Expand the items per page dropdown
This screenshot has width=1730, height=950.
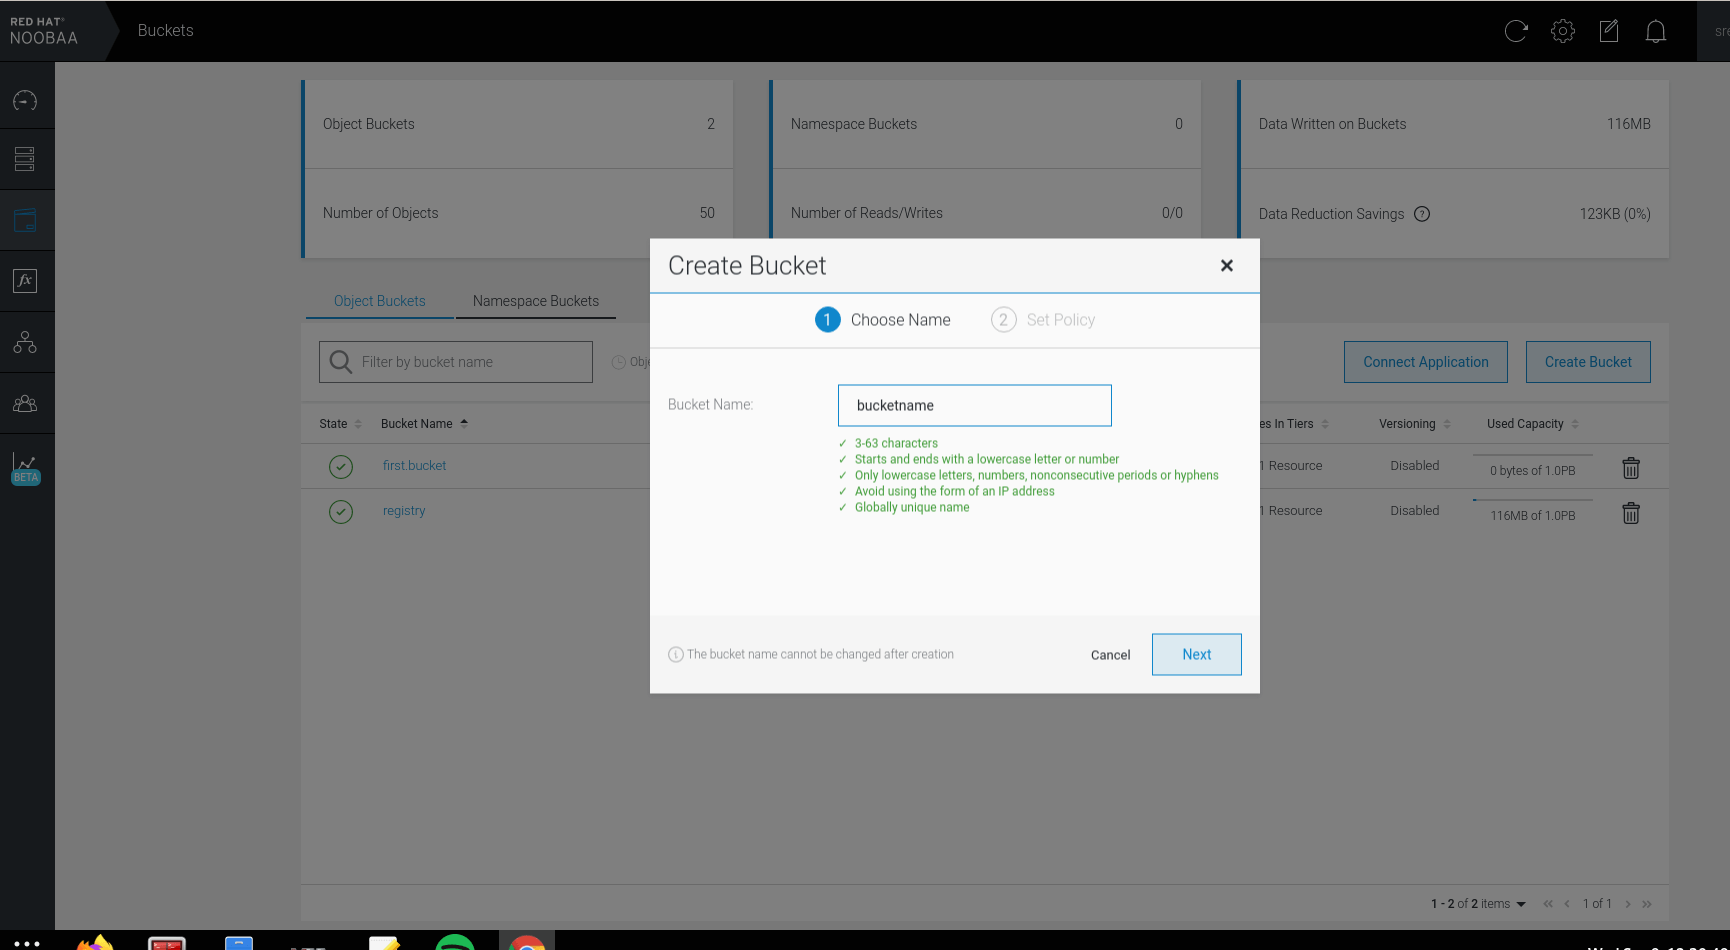1521,904
